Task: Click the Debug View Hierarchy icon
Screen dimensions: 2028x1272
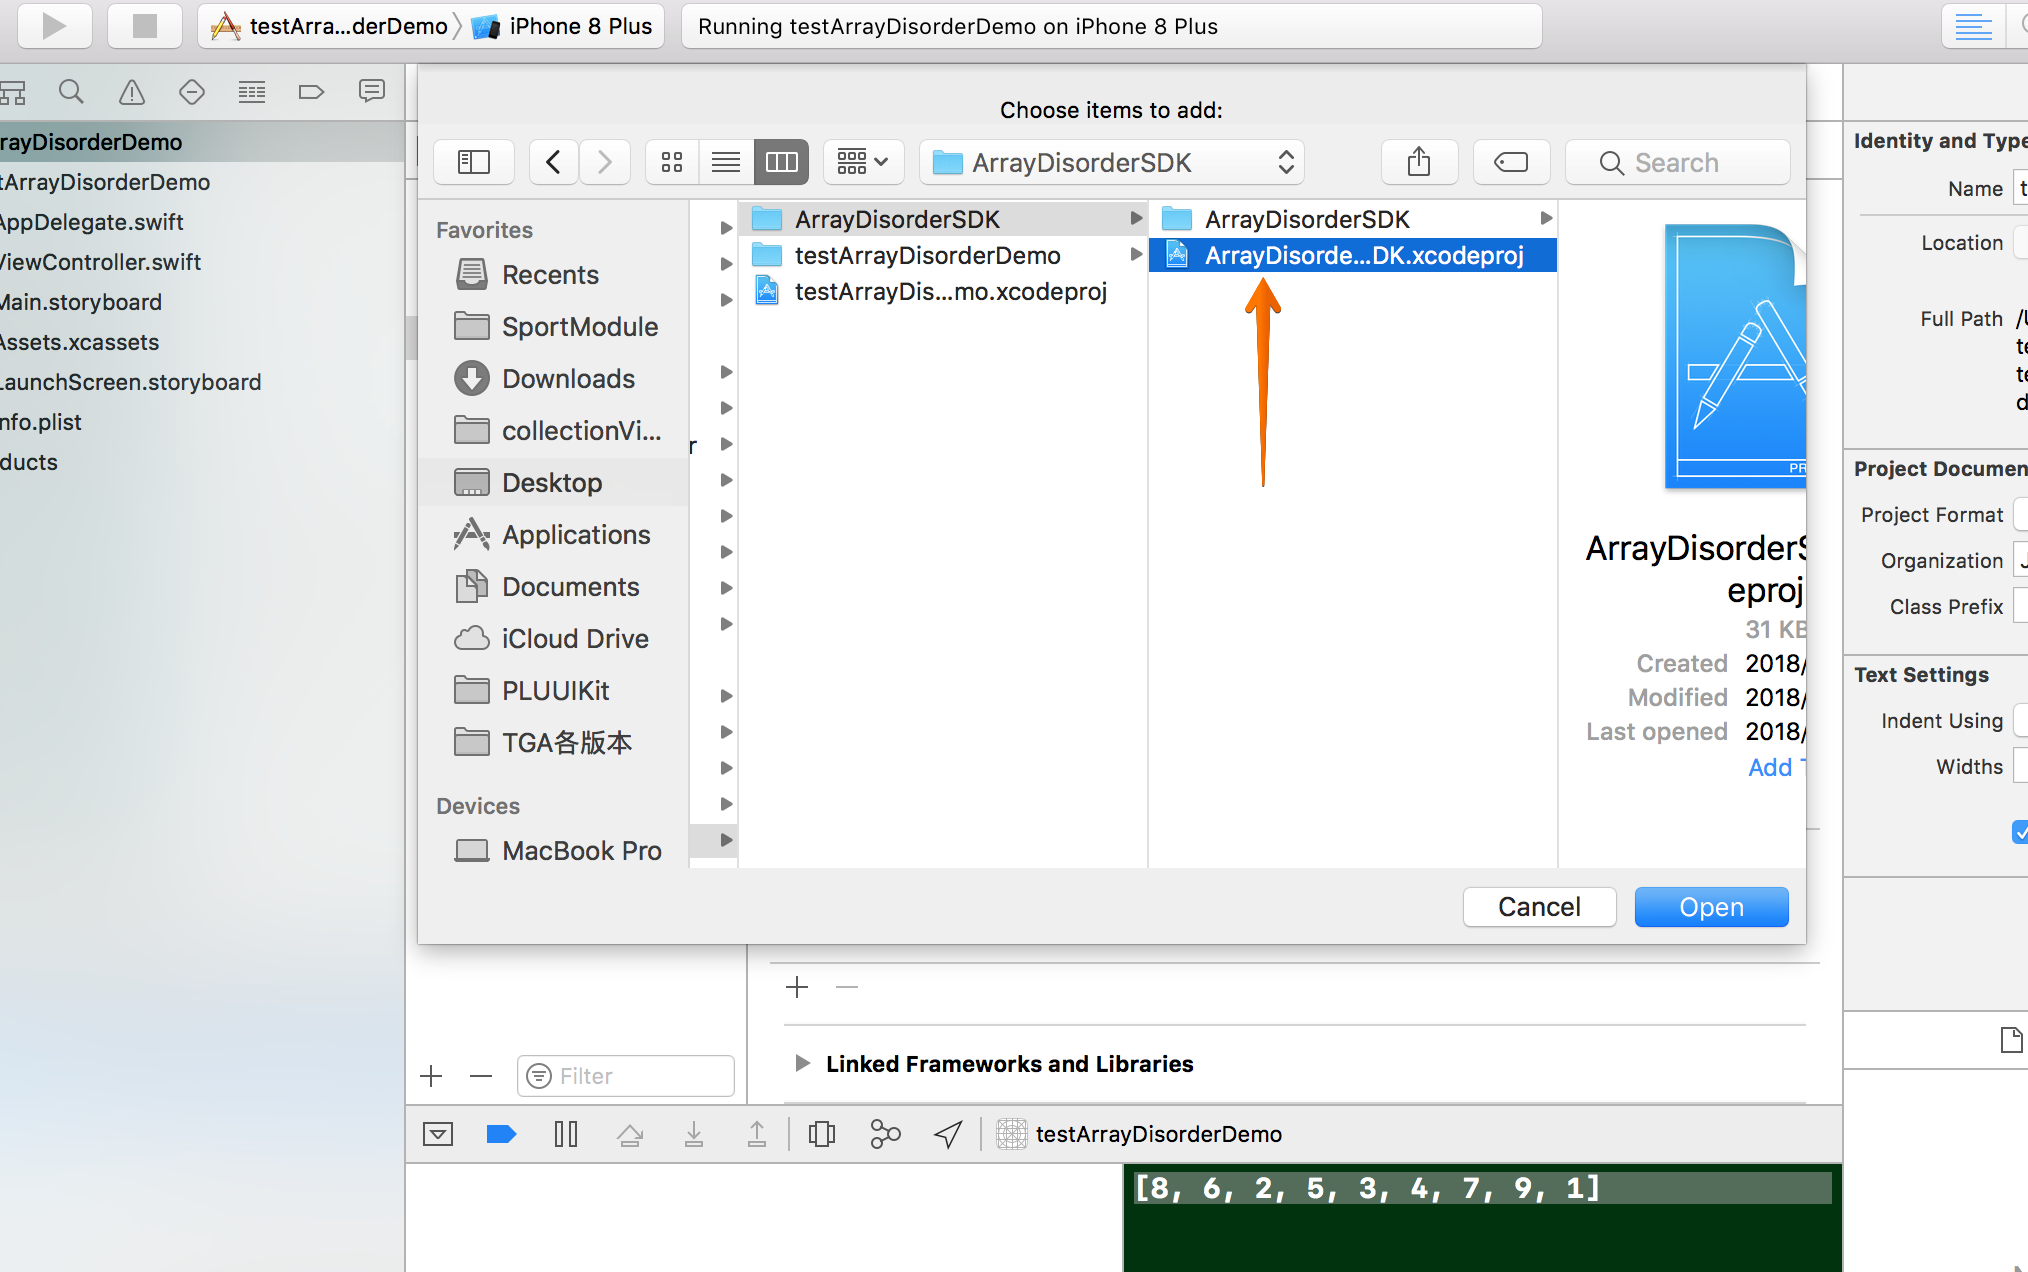Action: (822, 1134)
